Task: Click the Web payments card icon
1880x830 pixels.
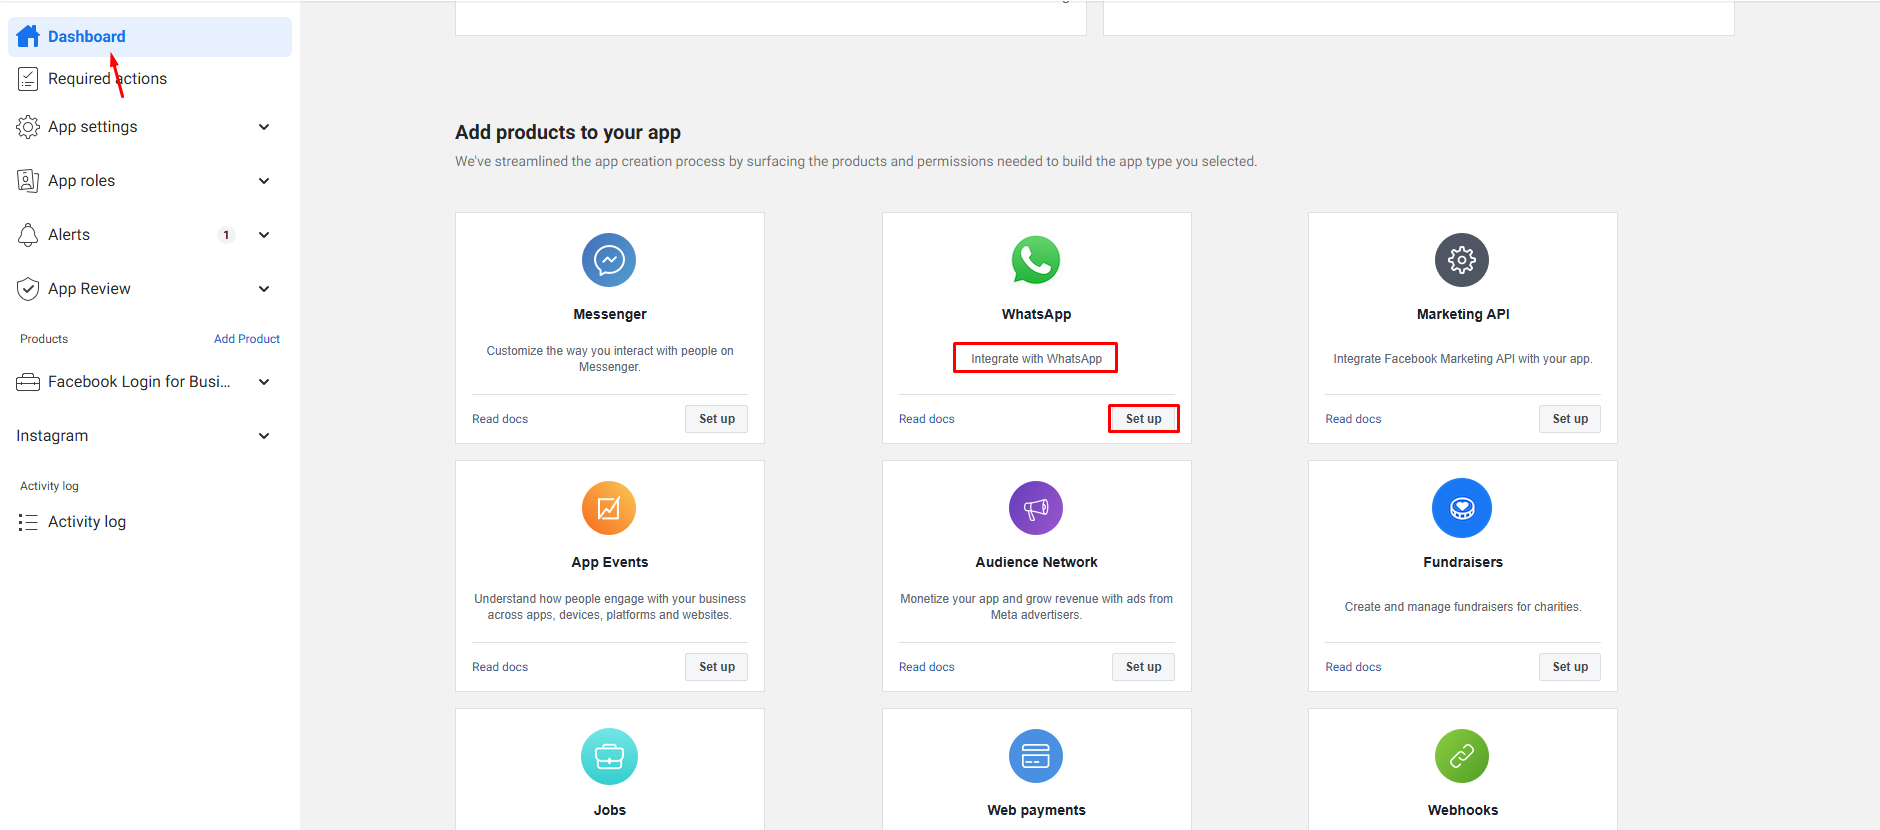Action: 1036,756
